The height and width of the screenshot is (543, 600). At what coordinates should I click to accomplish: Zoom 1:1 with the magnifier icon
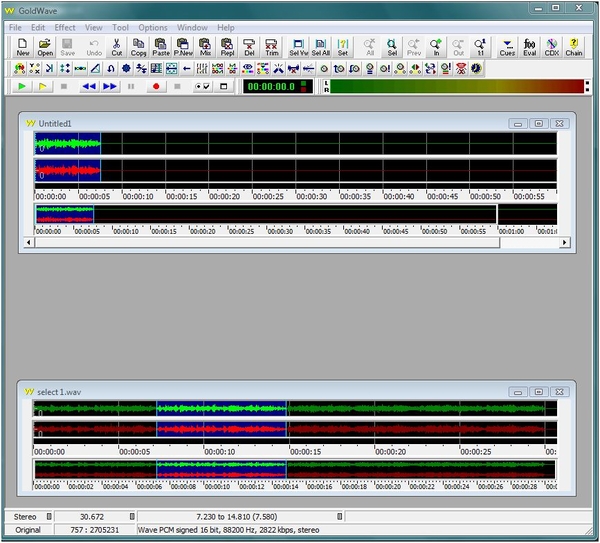(480, 47)
